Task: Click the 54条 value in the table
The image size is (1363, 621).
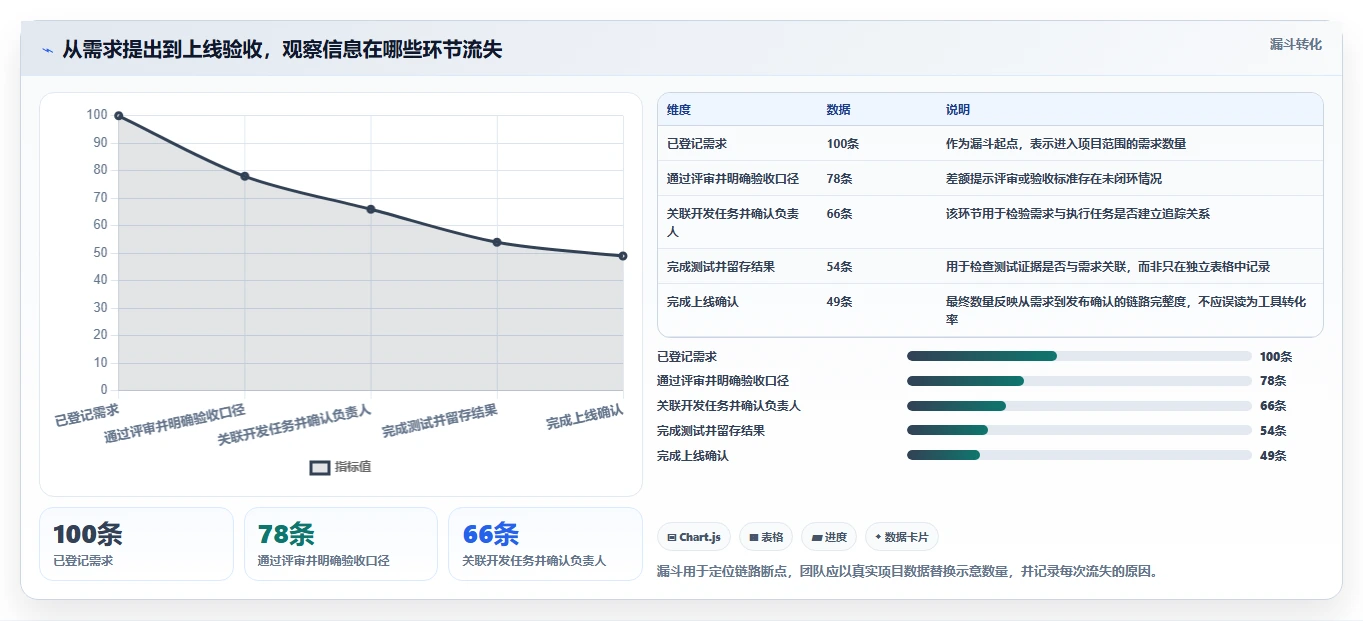Action: pos(840,267)
